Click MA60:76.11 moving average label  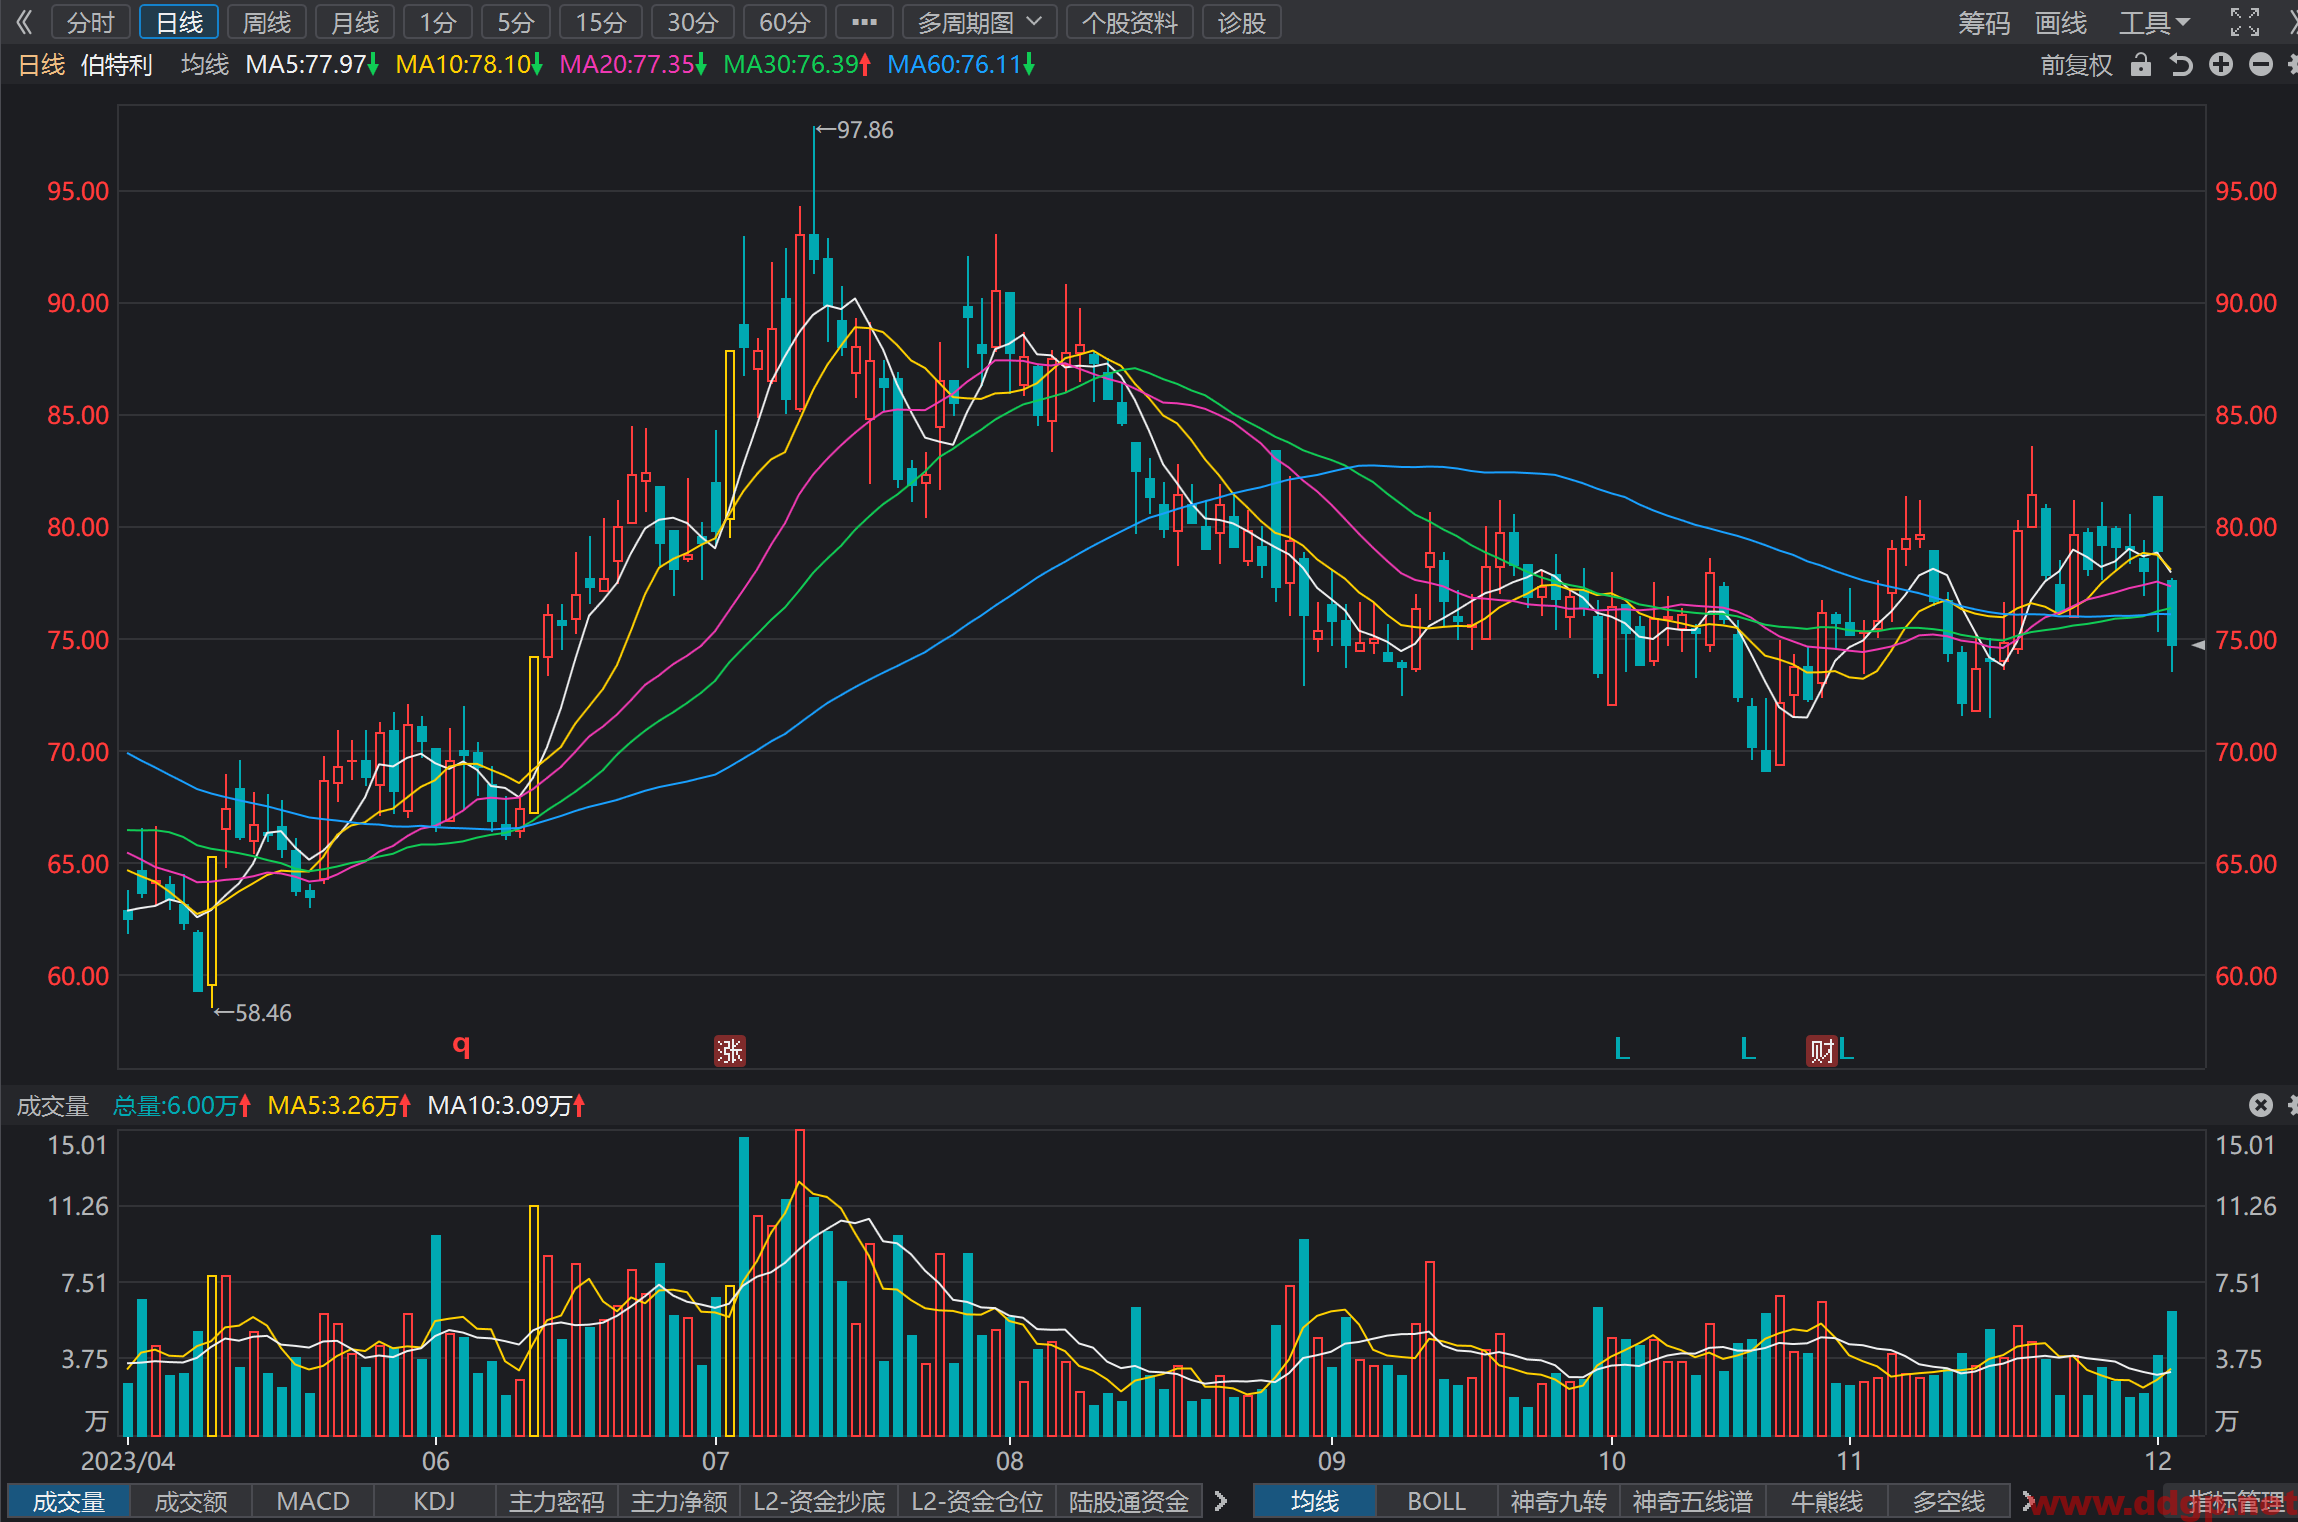pos(961,65)
